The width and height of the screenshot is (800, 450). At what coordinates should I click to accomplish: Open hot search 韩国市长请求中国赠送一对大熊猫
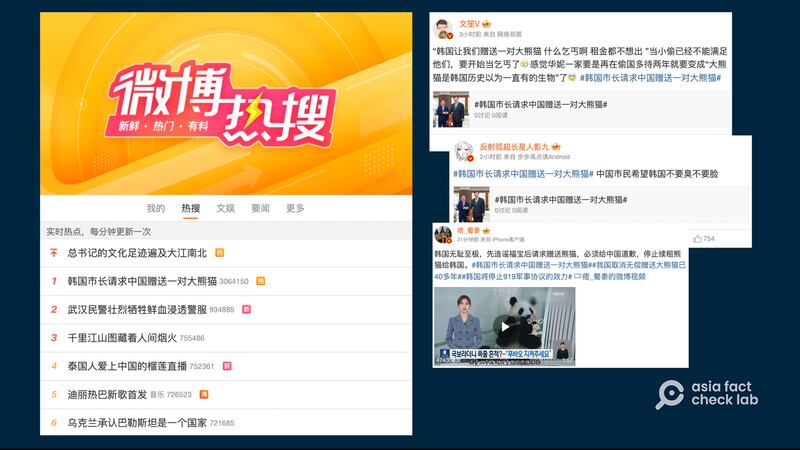[x=142, y=281]
